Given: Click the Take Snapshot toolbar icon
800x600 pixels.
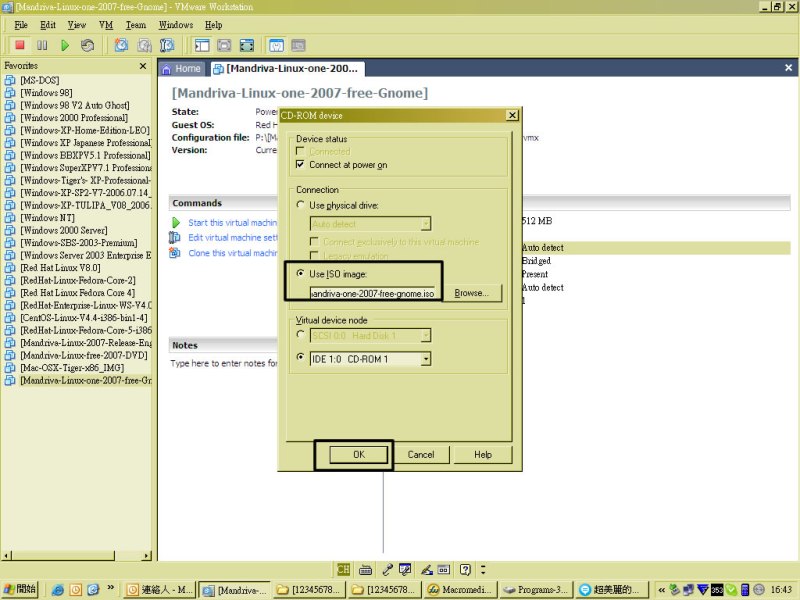Looking at the screenshot, I should pyautogui.click(x=121, y=45).
